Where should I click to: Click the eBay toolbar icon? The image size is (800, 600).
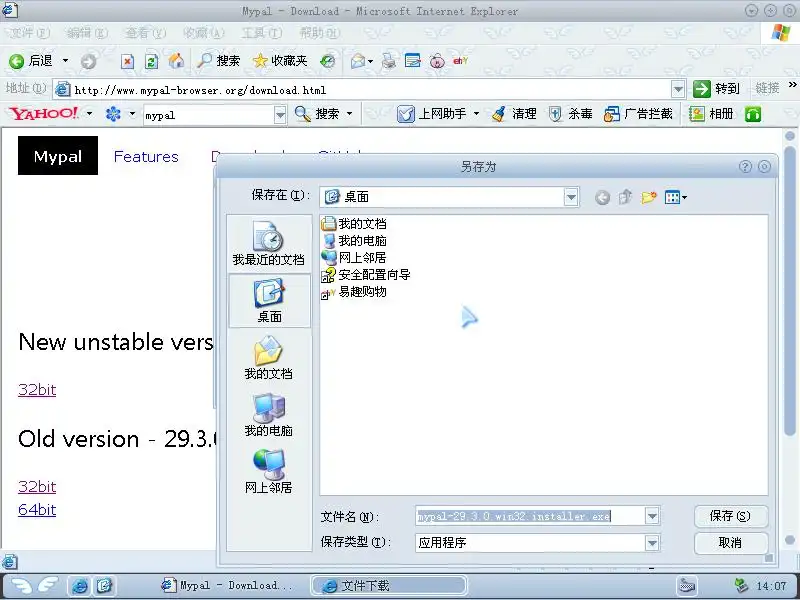[x=460, y=61]
